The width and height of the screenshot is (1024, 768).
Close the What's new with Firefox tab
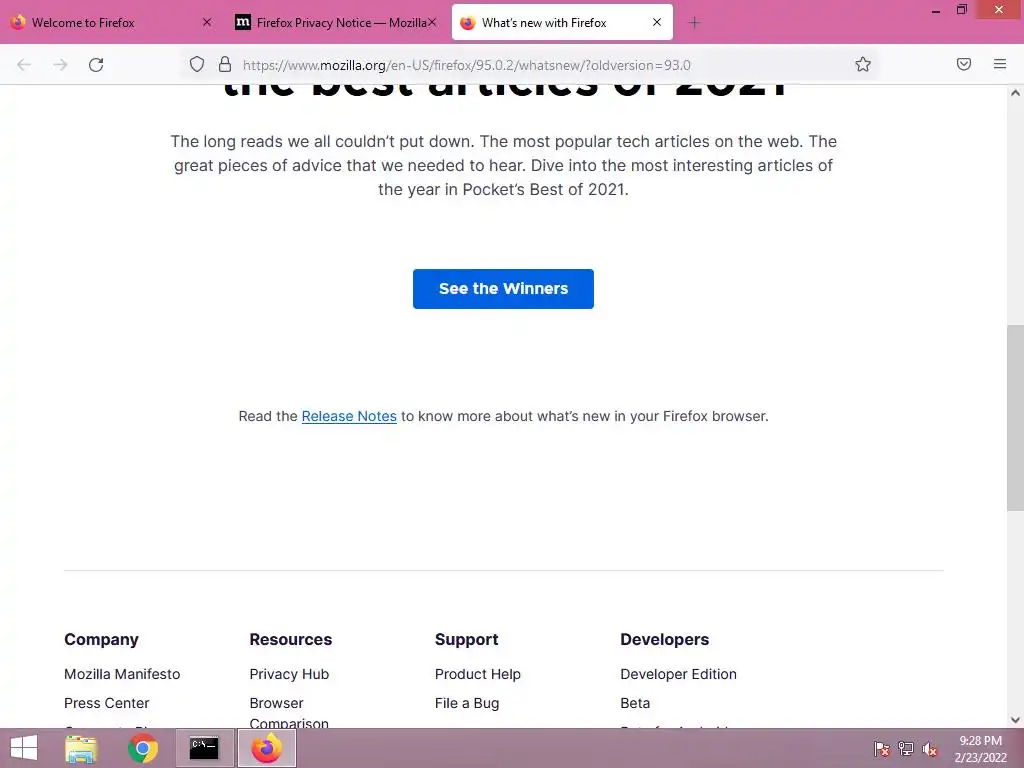[x=657, y=22]
